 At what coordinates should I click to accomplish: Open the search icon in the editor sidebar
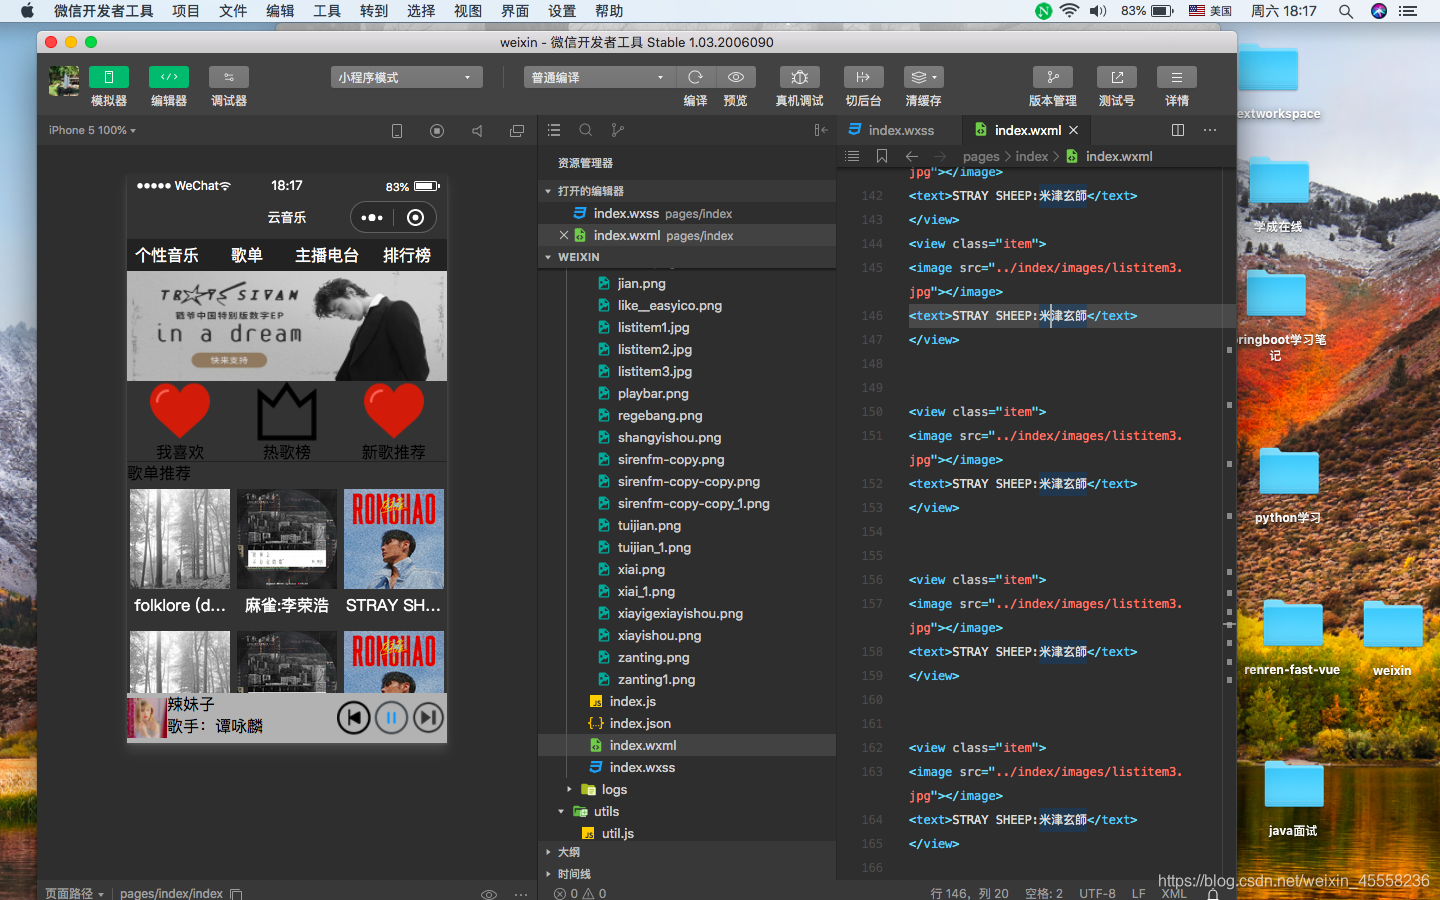coord(586,130)
